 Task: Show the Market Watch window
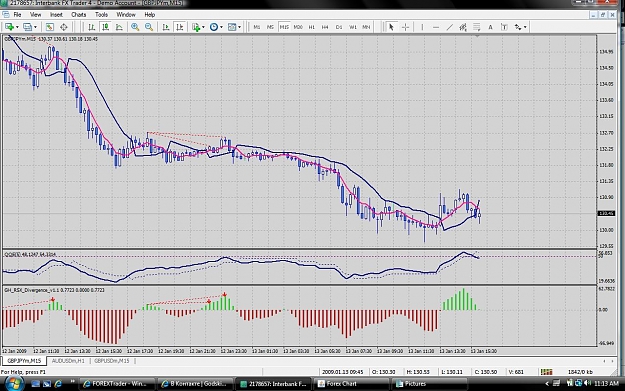coord(49,27)
